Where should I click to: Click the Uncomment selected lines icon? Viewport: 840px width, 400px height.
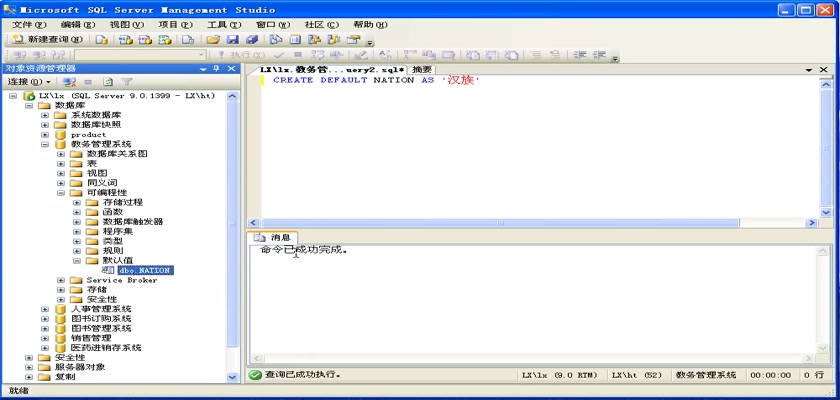pos(554,55)
